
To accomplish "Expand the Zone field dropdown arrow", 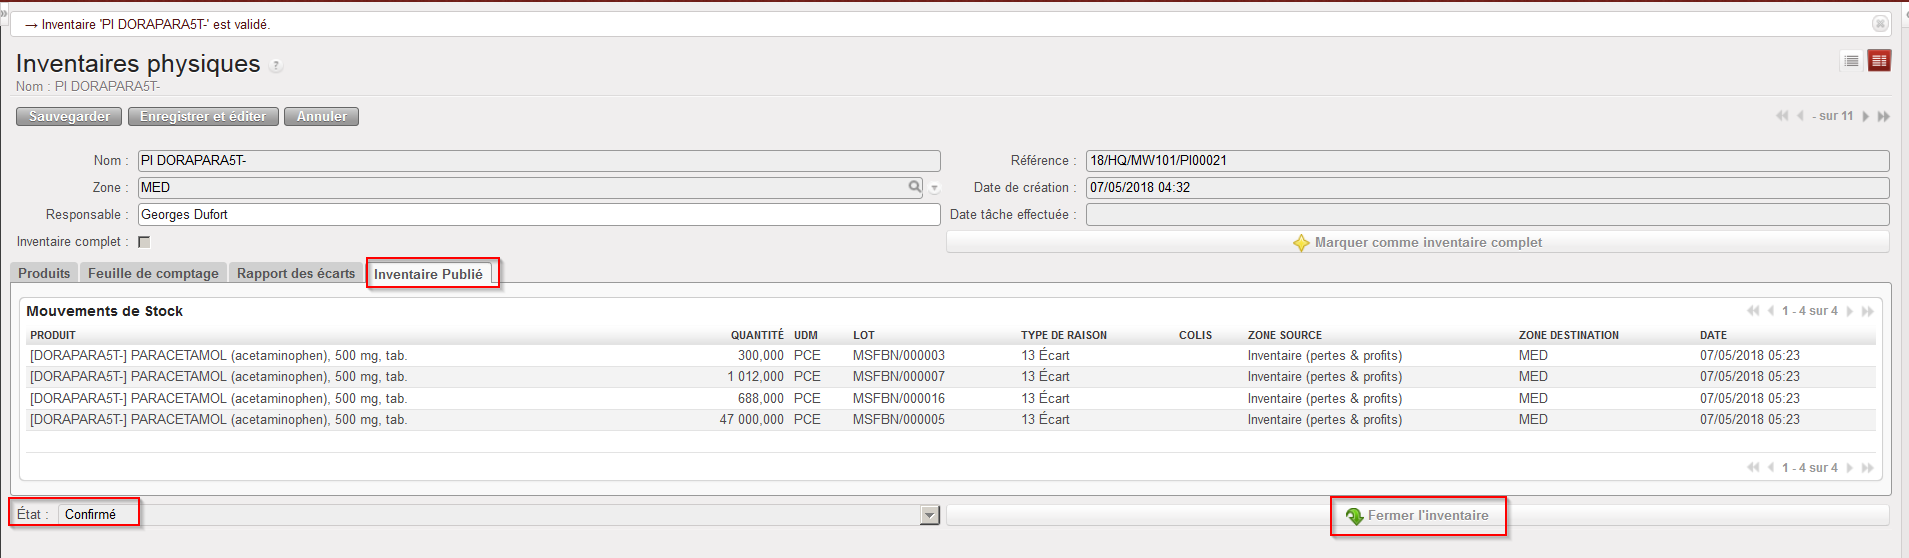I will 935,188.
